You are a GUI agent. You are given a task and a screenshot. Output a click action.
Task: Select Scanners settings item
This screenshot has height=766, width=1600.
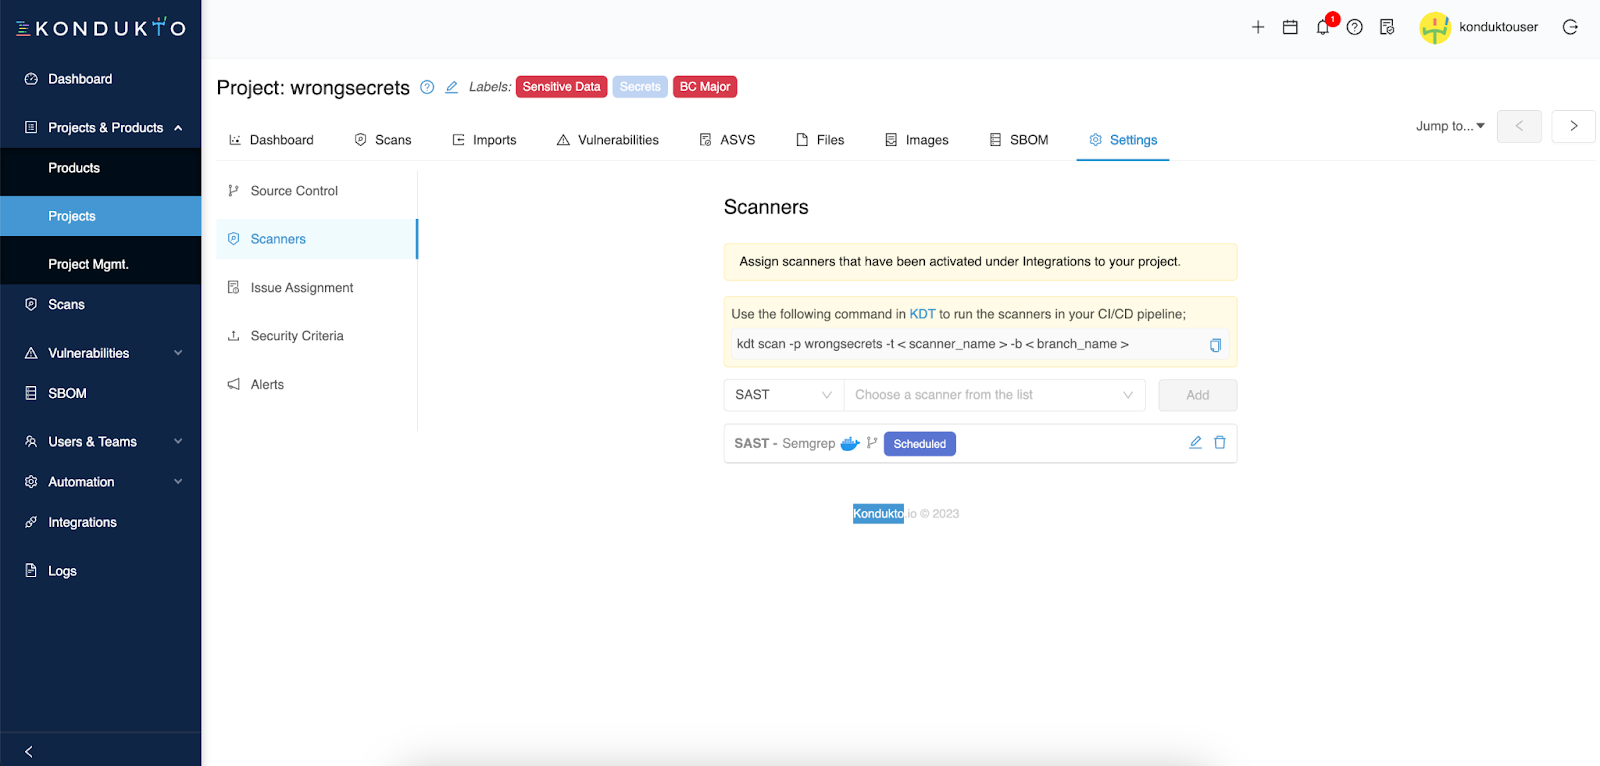click(x=317, y=239)
